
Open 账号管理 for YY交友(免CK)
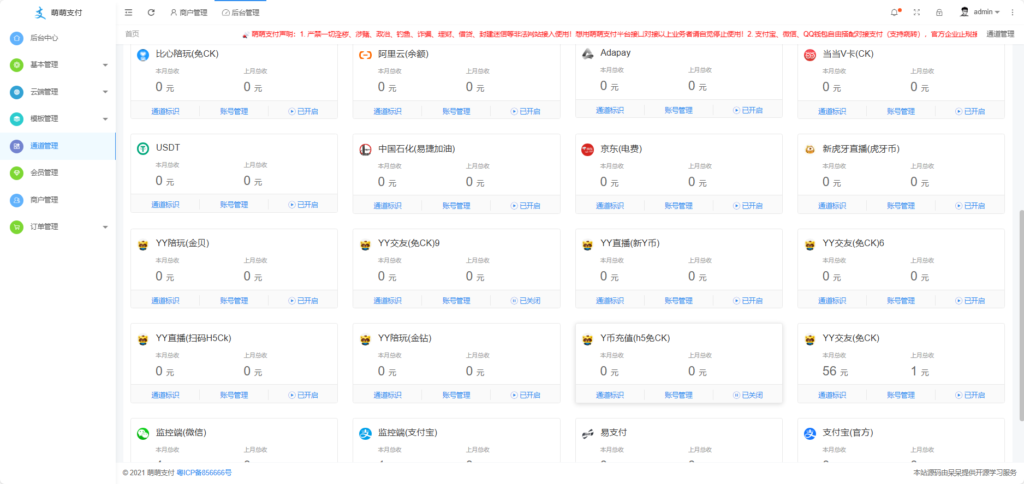click(901, 395)
